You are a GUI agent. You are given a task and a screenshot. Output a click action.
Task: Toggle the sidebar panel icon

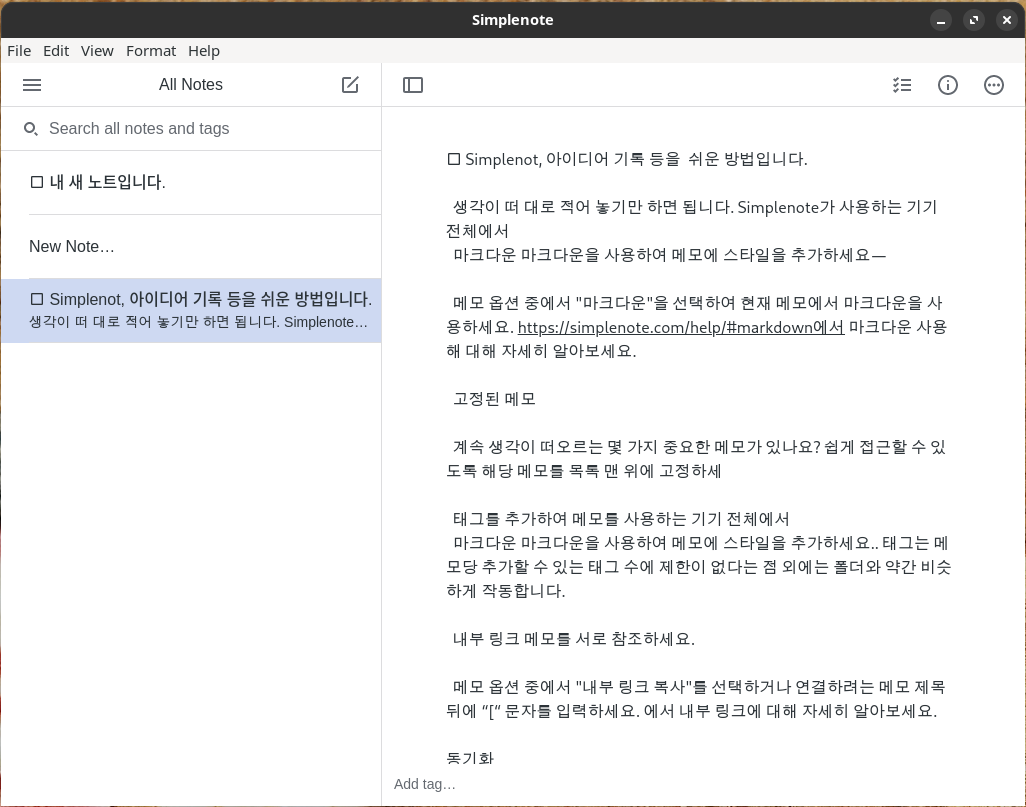pos(413,85)
